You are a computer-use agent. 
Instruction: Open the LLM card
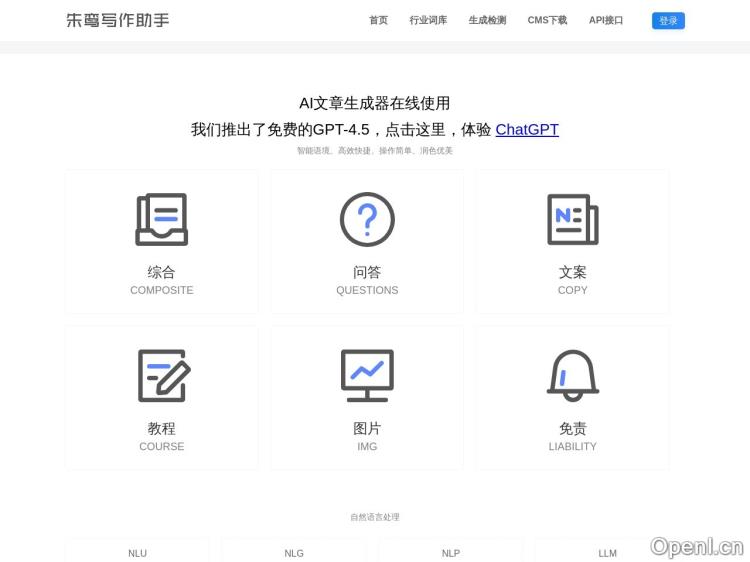coord(607,552)
